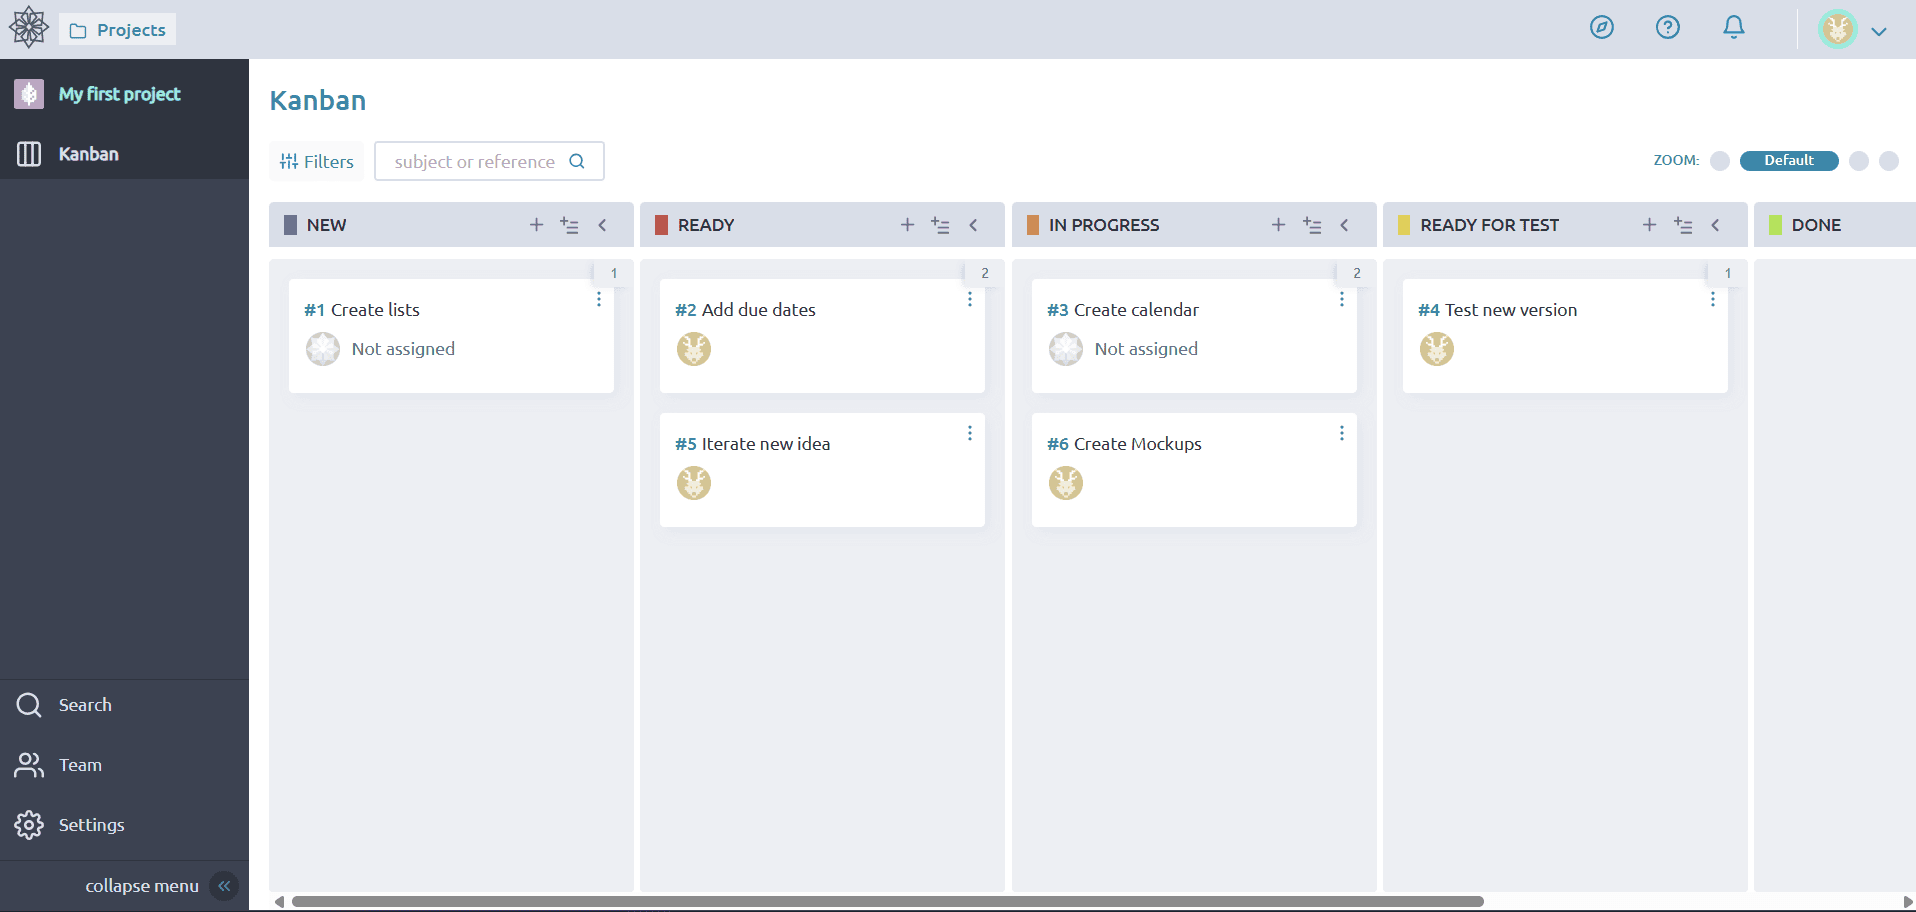Open options menu for card #5 Iterate new idea
Viewport: 1916px width, 912px height.
[x=969, y=433]
